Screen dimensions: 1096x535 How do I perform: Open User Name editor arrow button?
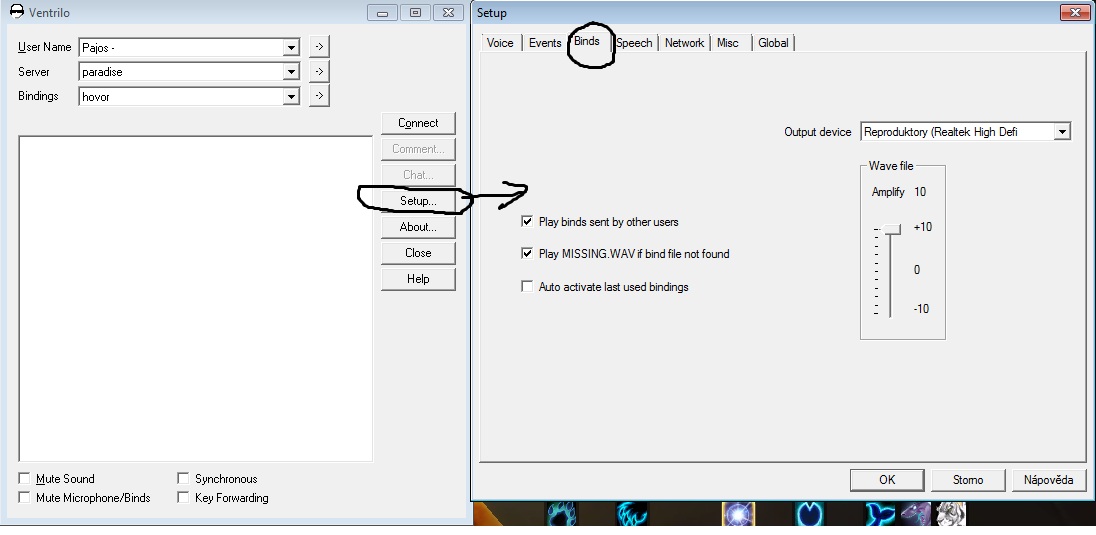(319, 47)
